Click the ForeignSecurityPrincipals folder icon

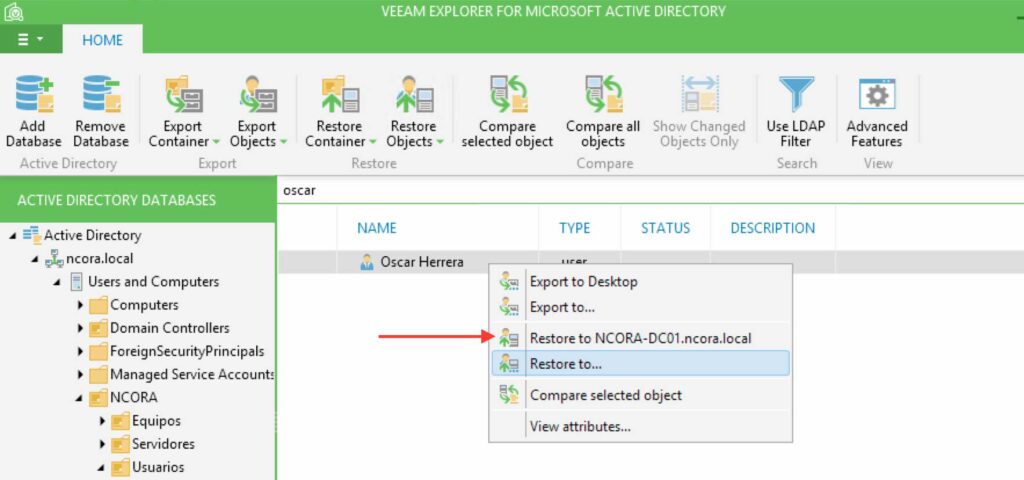click(98, 352)
